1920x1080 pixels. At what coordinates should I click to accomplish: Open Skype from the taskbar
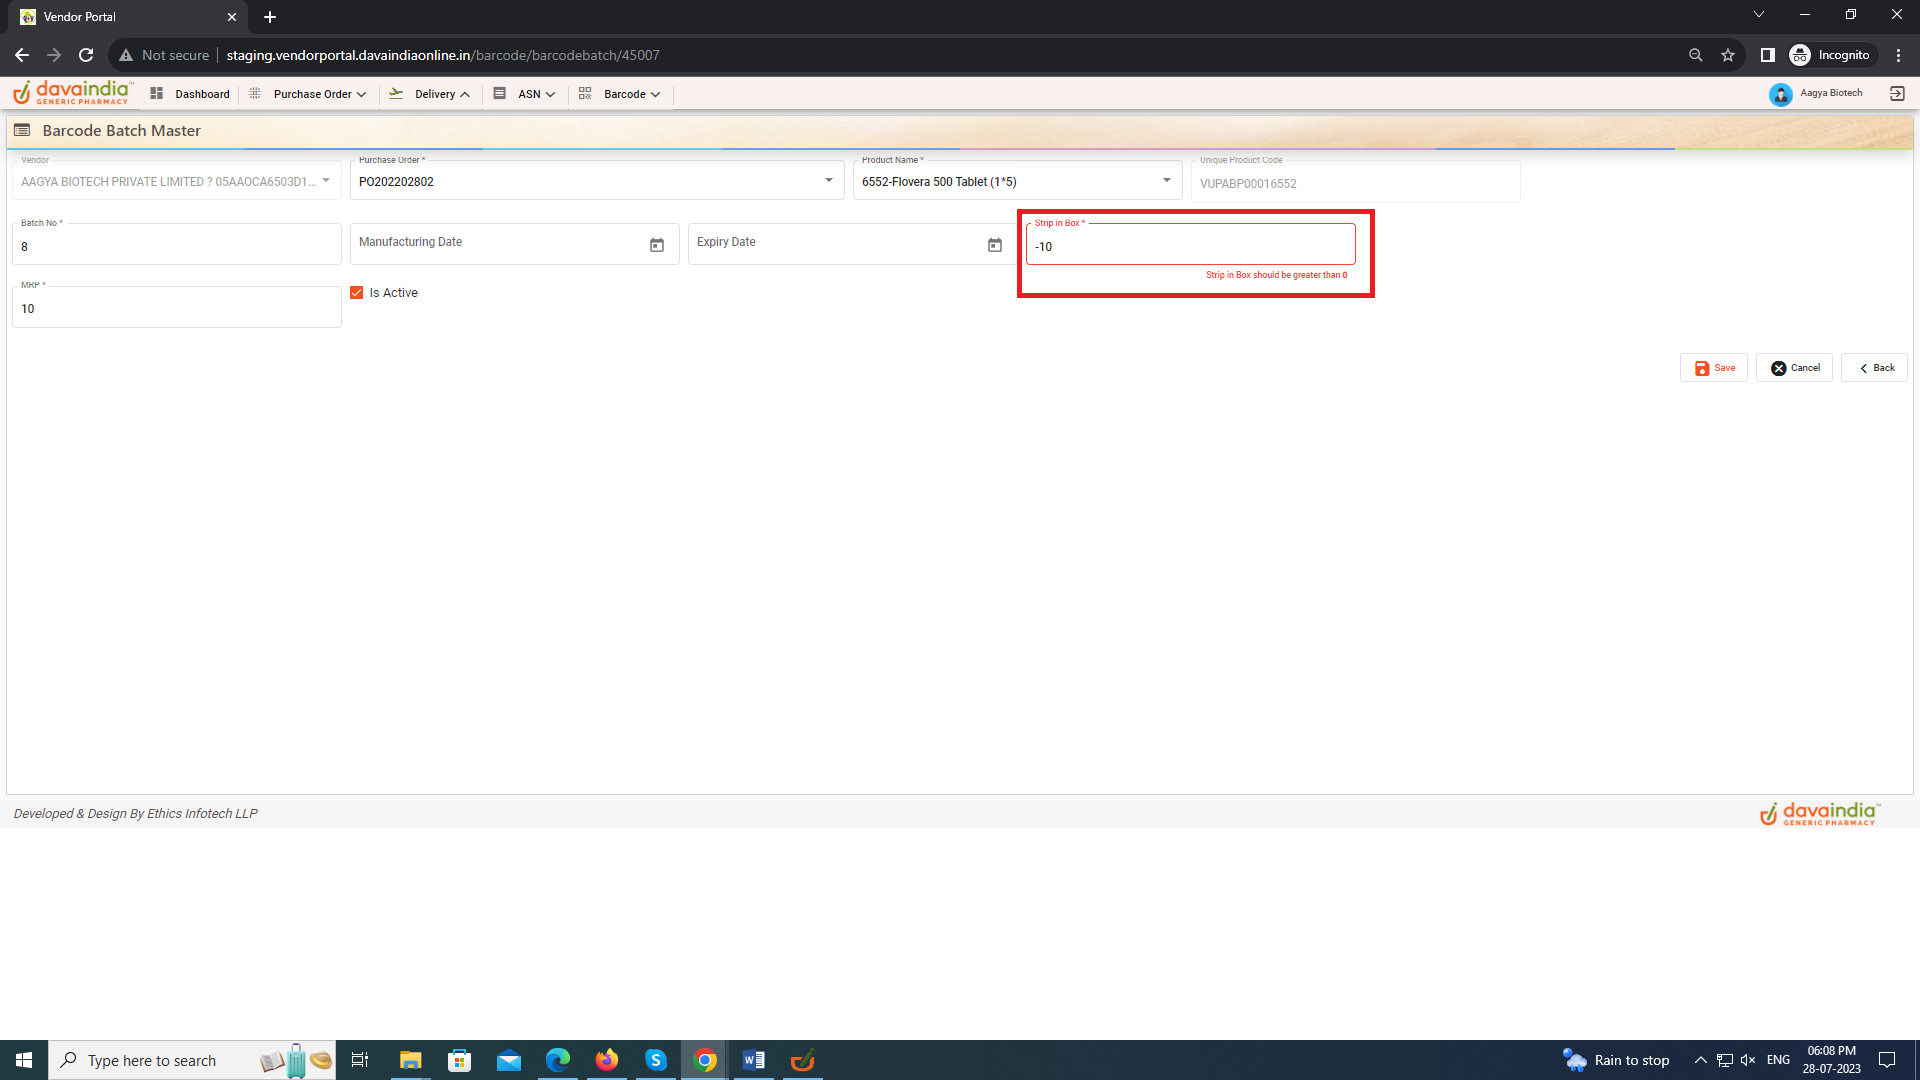click(x=656, y=1060)
